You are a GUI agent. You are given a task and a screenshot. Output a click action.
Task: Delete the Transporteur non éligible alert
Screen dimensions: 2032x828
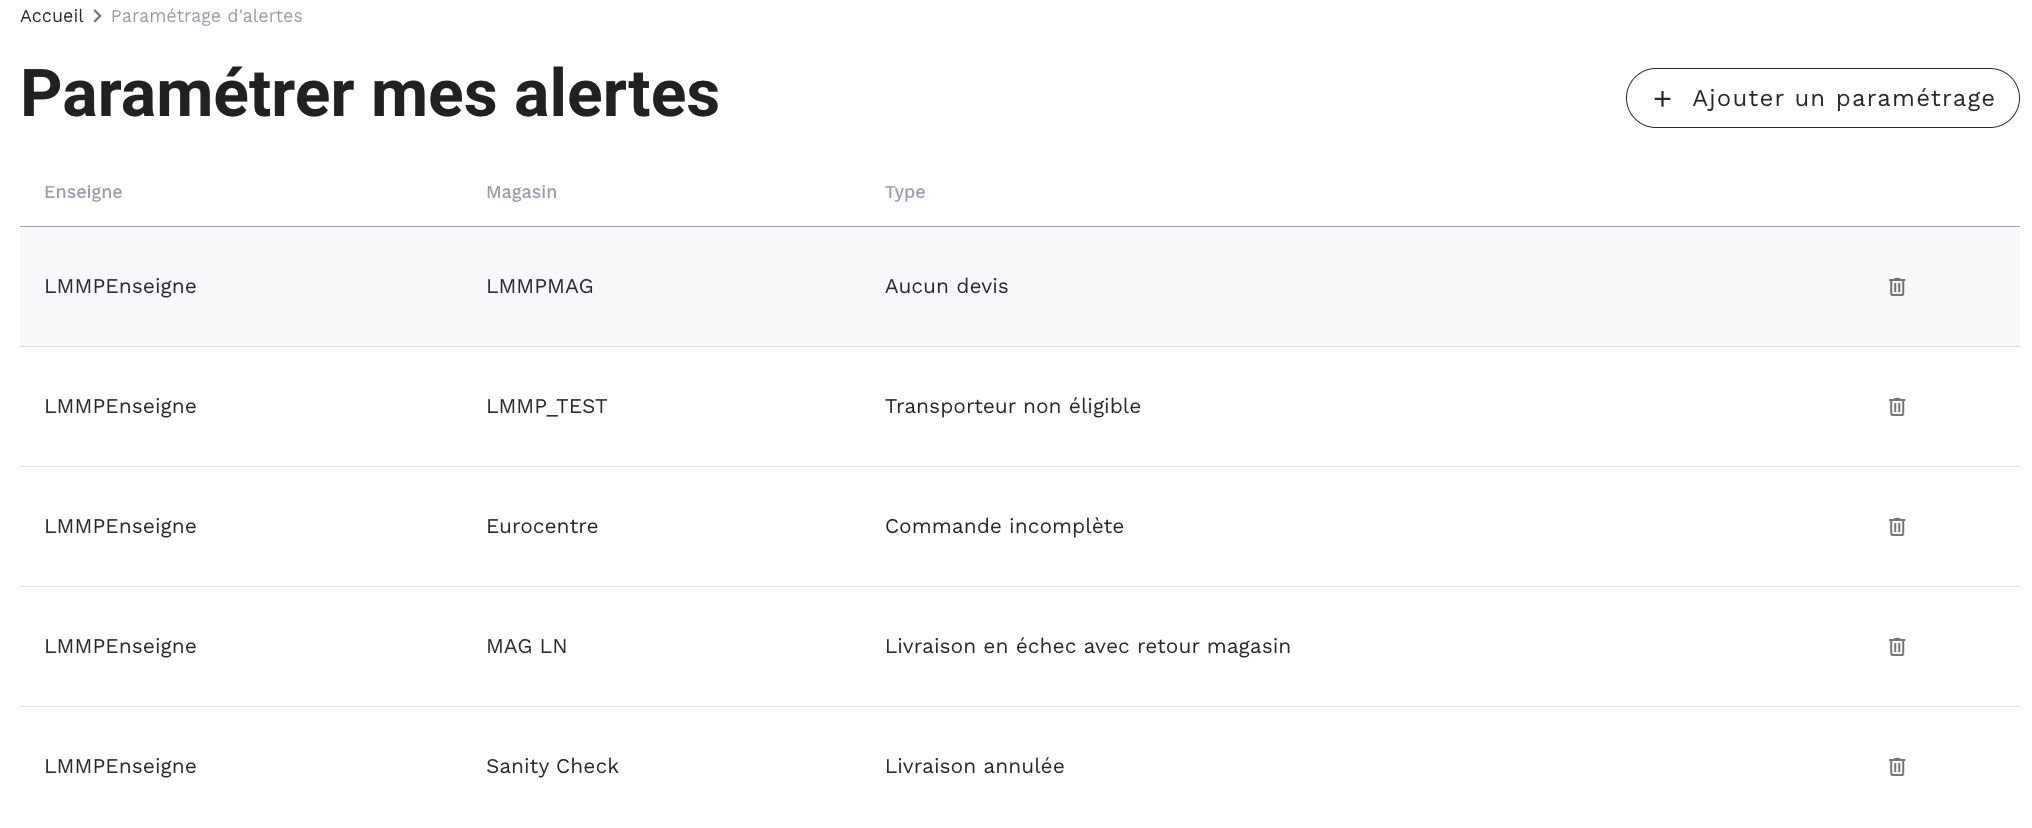[1896, 407]
